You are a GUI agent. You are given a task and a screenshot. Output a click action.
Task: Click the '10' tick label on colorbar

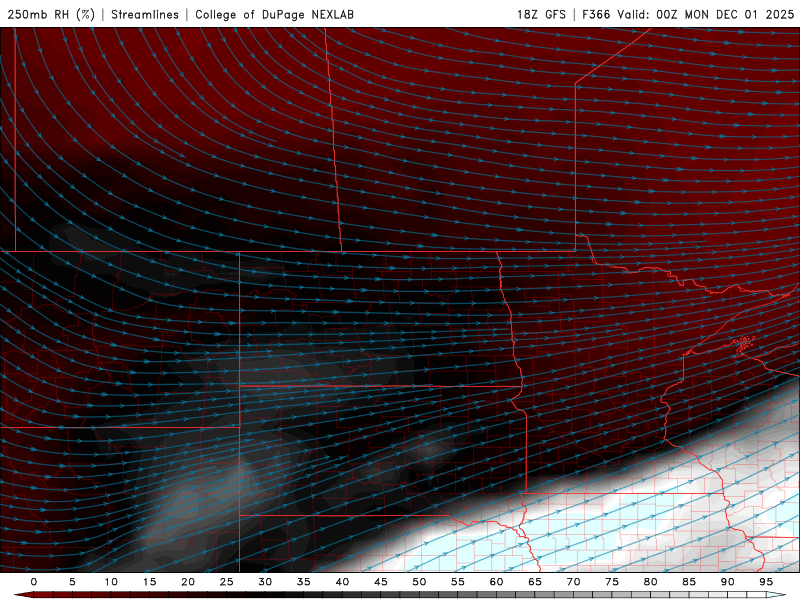tap(111, 582)
